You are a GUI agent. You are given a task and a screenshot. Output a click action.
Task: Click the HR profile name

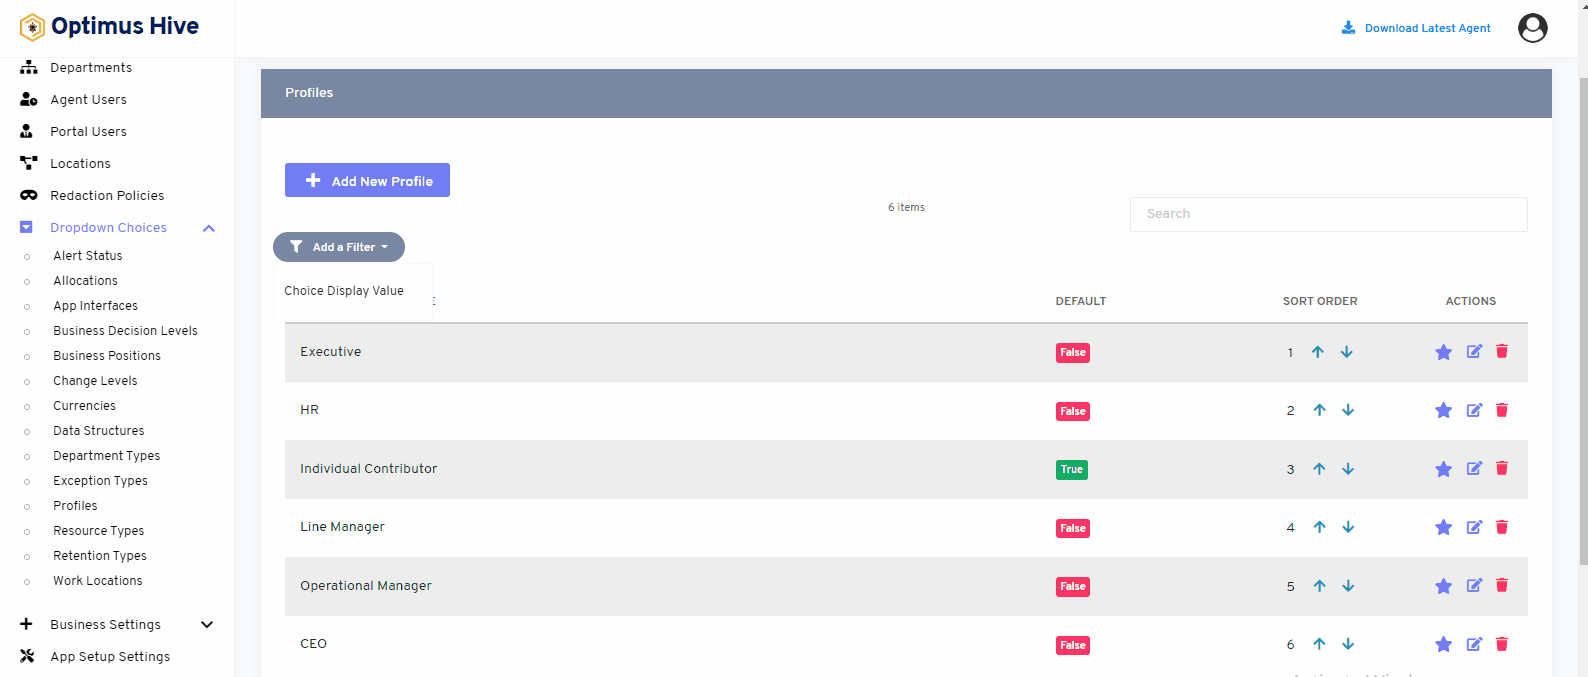coord(309,410)
